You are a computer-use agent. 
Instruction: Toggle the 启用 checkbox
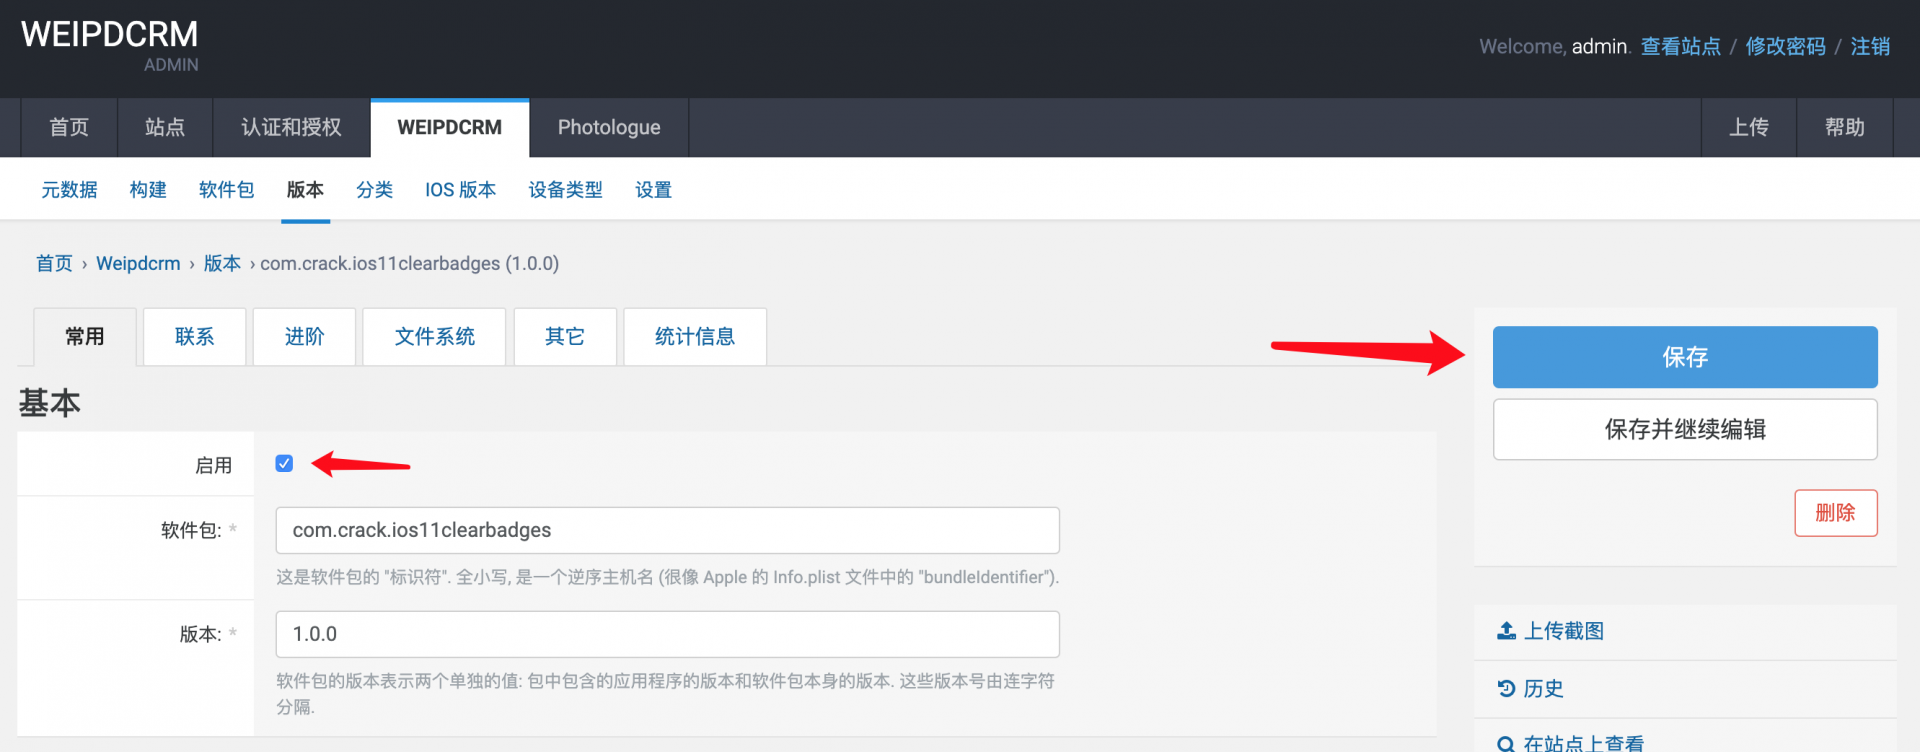284,463
